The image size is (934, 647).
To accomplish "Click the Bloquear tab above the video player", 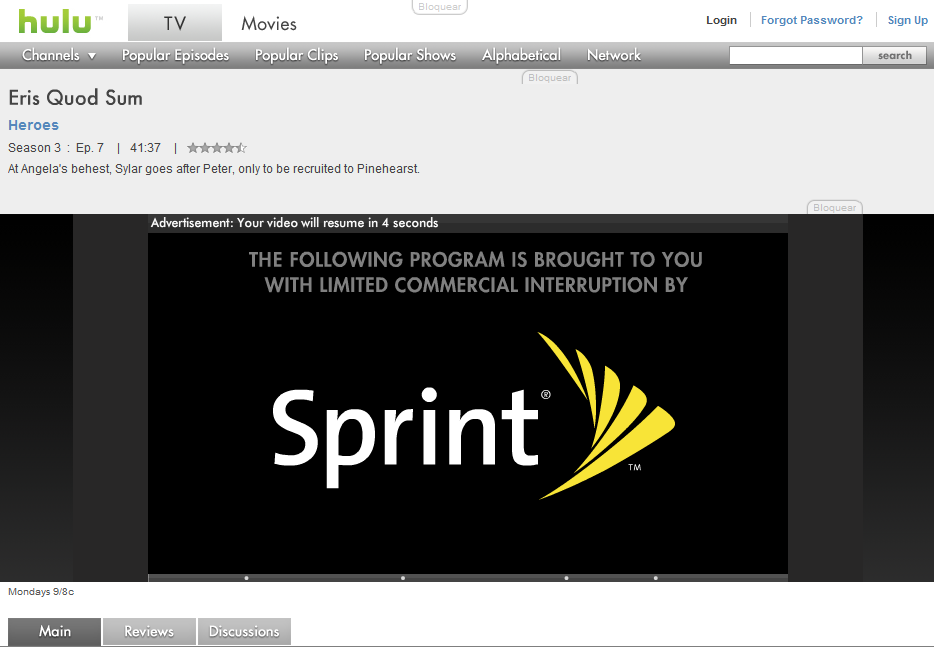I will (x=835, y=207).
